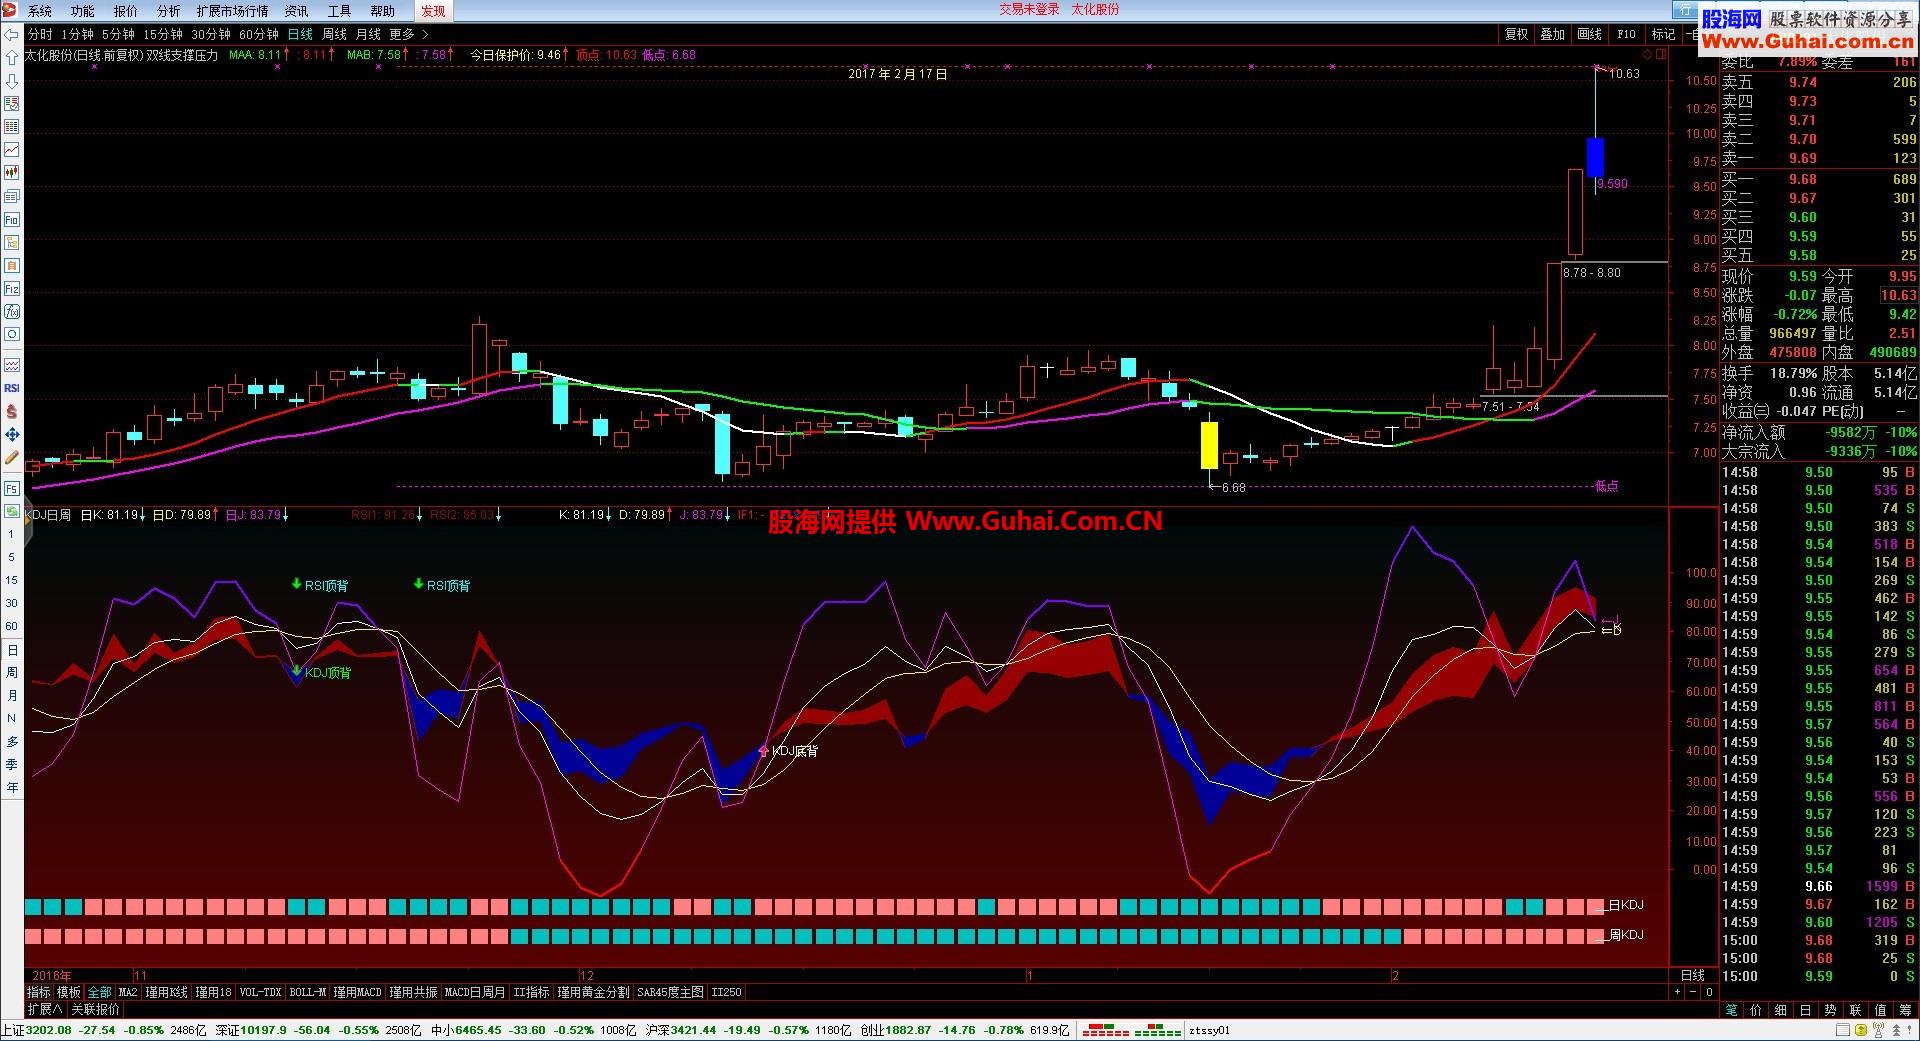Expand the 更多 more periods dropdown
Viewport: 1920px width, 1041px height.
pos(408,34)
